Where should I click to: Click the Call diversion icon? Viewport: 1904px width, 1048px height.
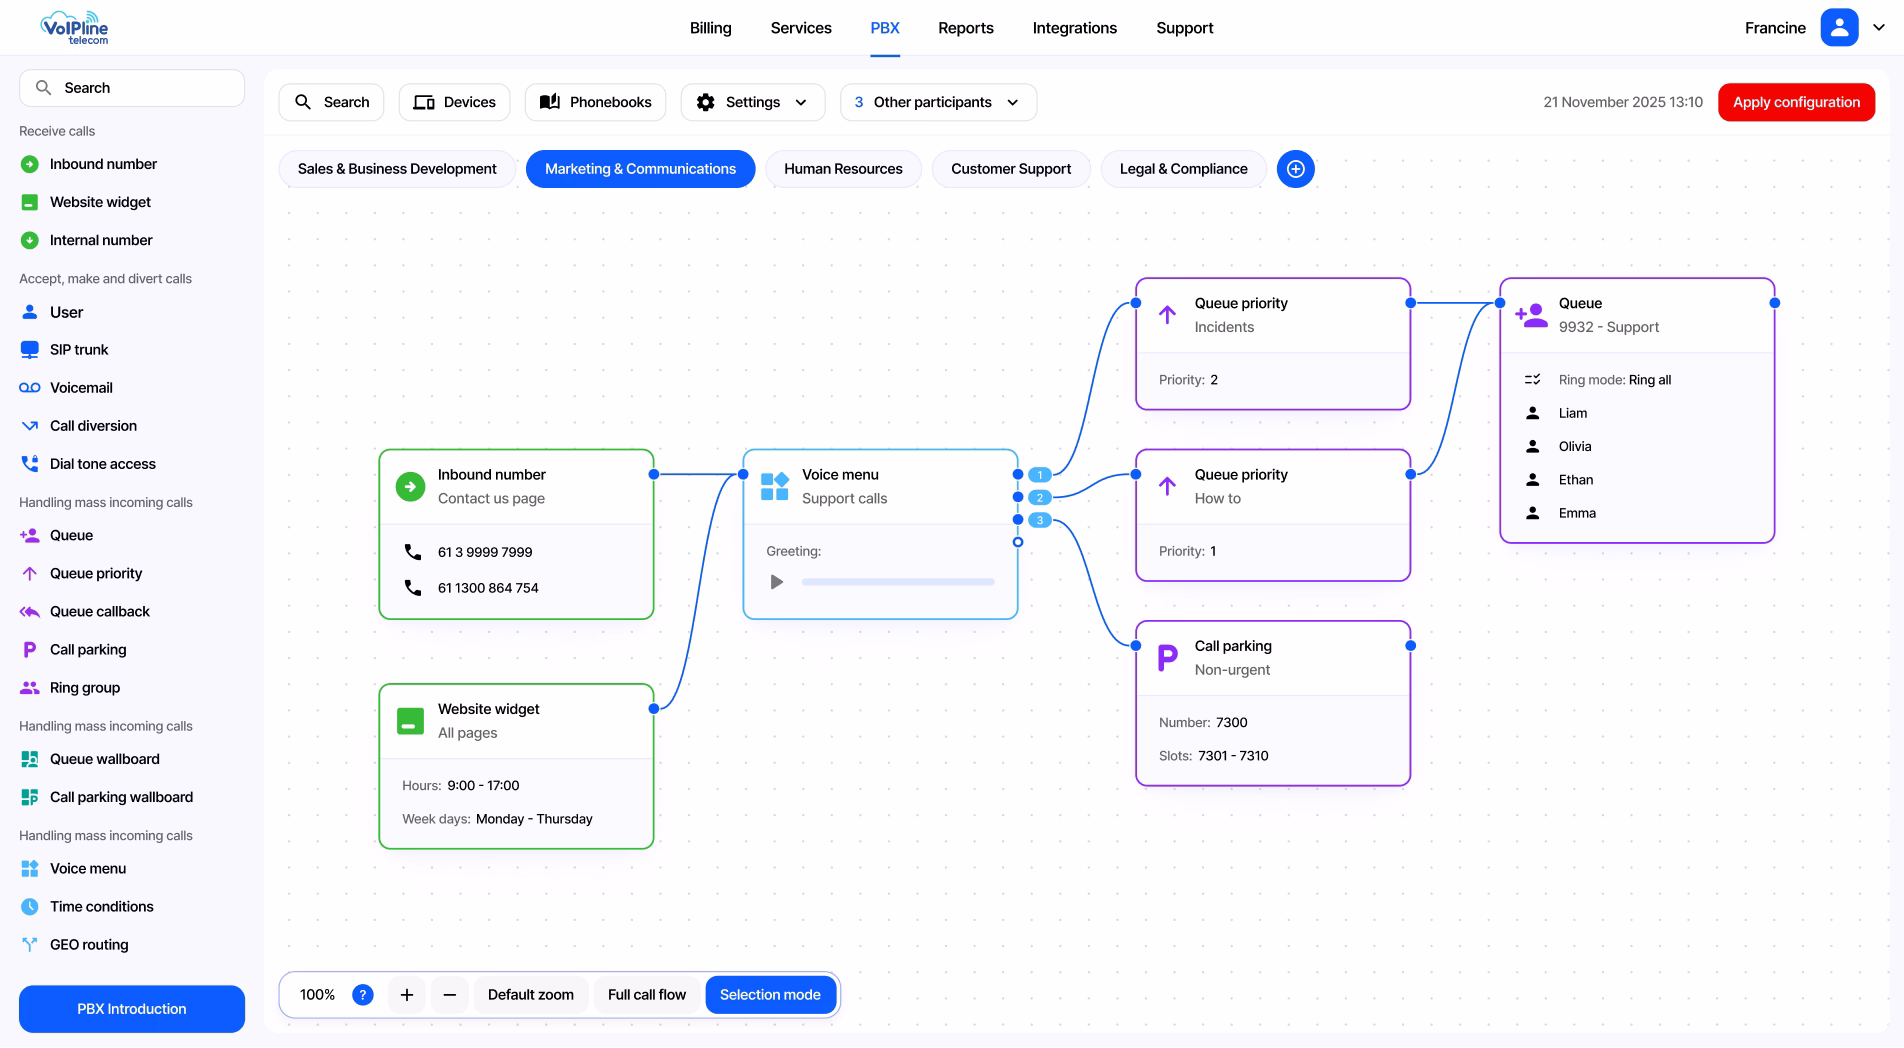[30, 426]
